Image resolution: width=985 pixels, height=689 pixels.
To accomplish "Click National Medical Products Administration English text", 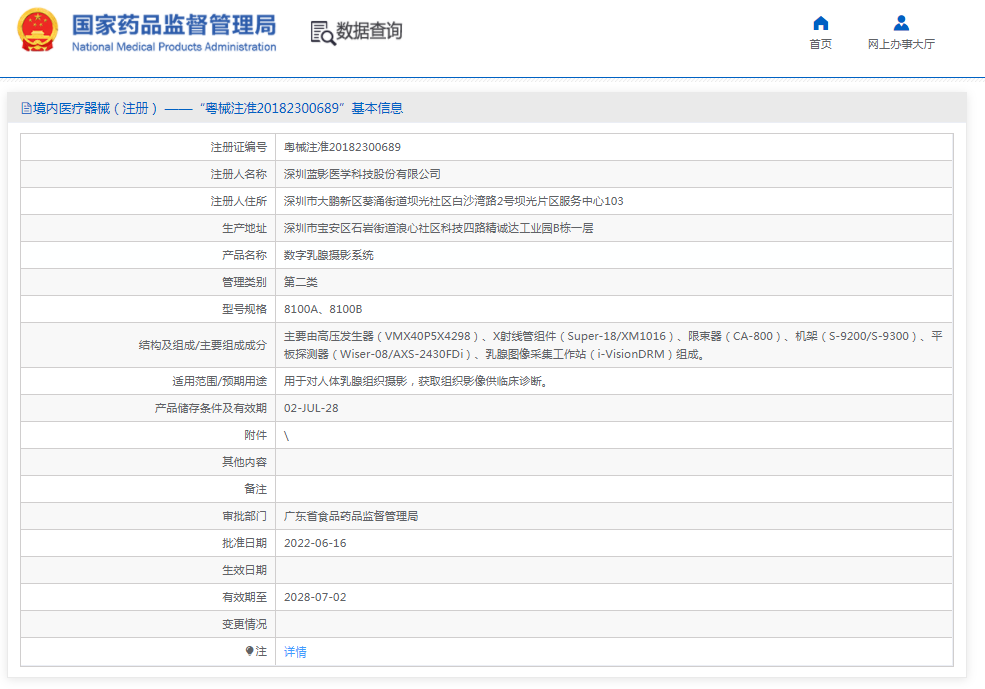I will 174,47.
